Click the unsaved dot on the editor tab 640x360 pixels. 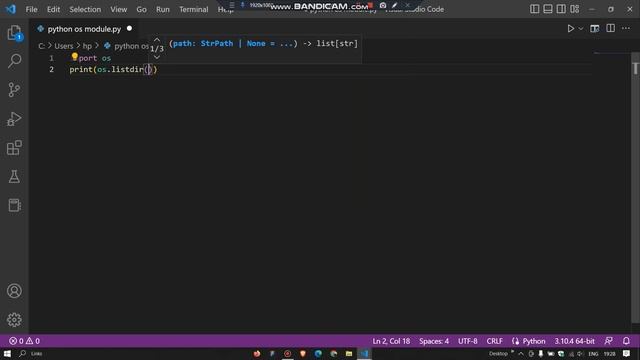pyautogui.click(x=129, y=29)
